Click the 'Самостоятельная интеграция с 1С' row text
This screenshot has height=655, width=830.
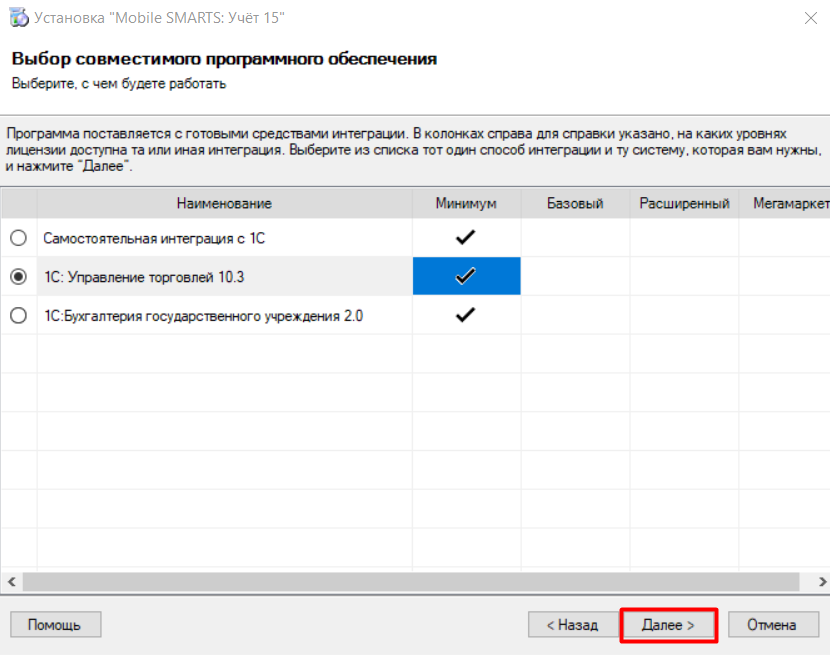tap(154, 238)
